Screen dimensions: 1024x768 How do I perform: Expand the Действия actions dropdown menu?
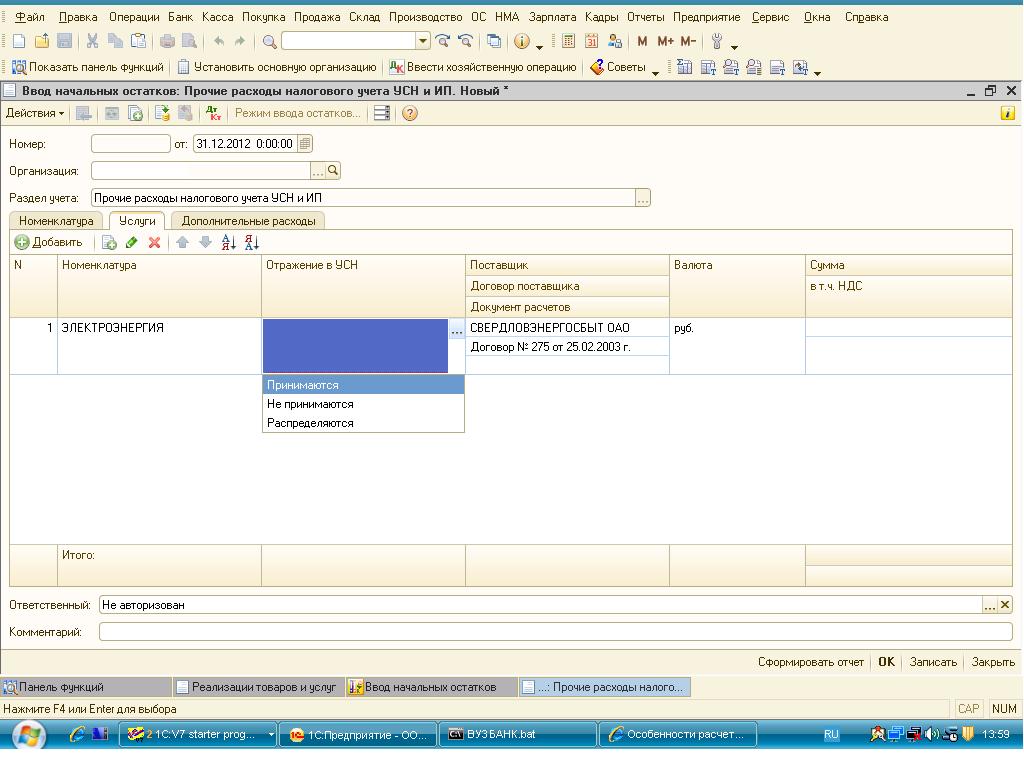click(35, 113)
